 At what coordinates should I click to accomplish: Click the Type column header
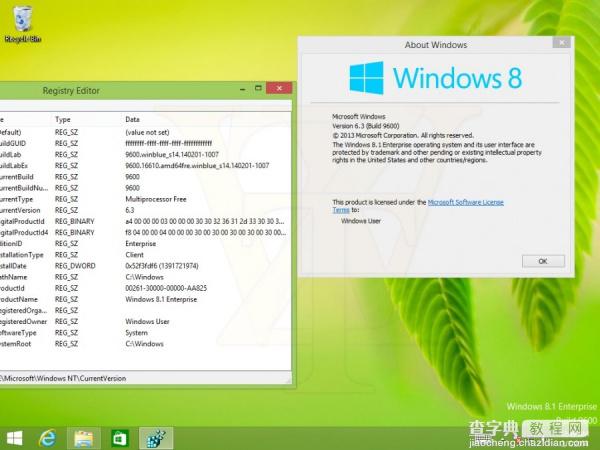tap(63, 120)
